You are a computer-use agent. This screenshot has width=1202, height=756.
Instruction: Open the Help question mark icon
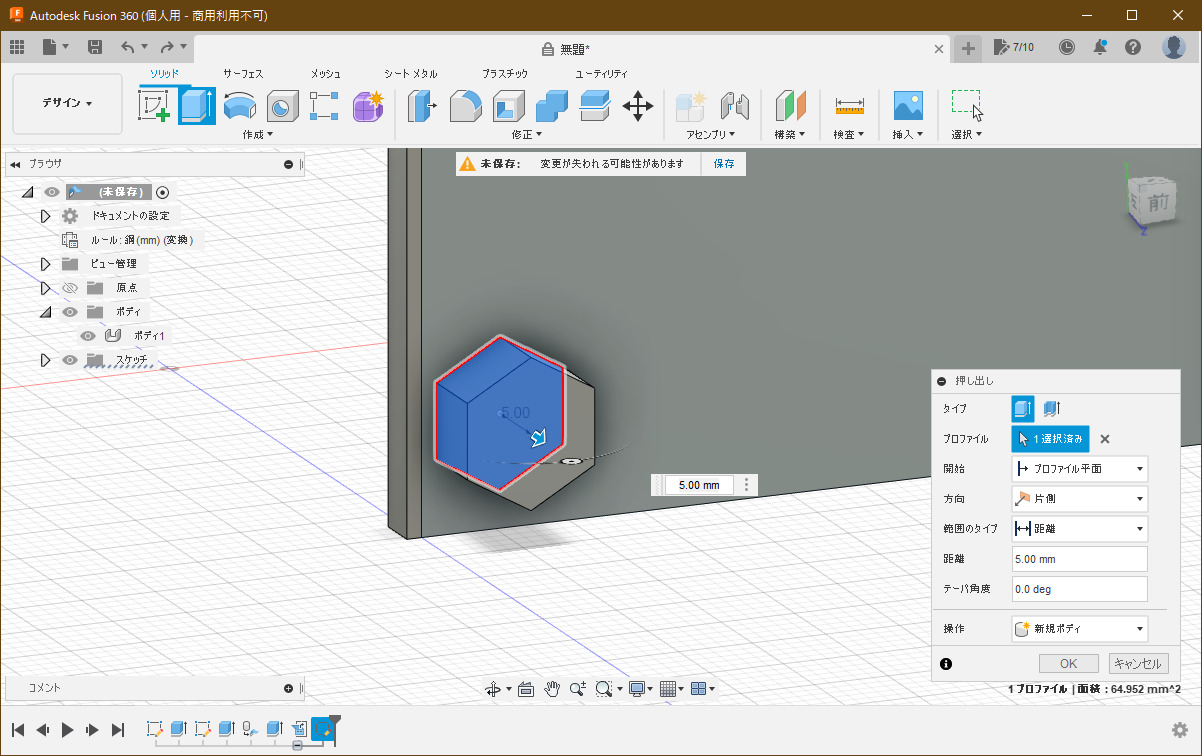(1133, 47)
